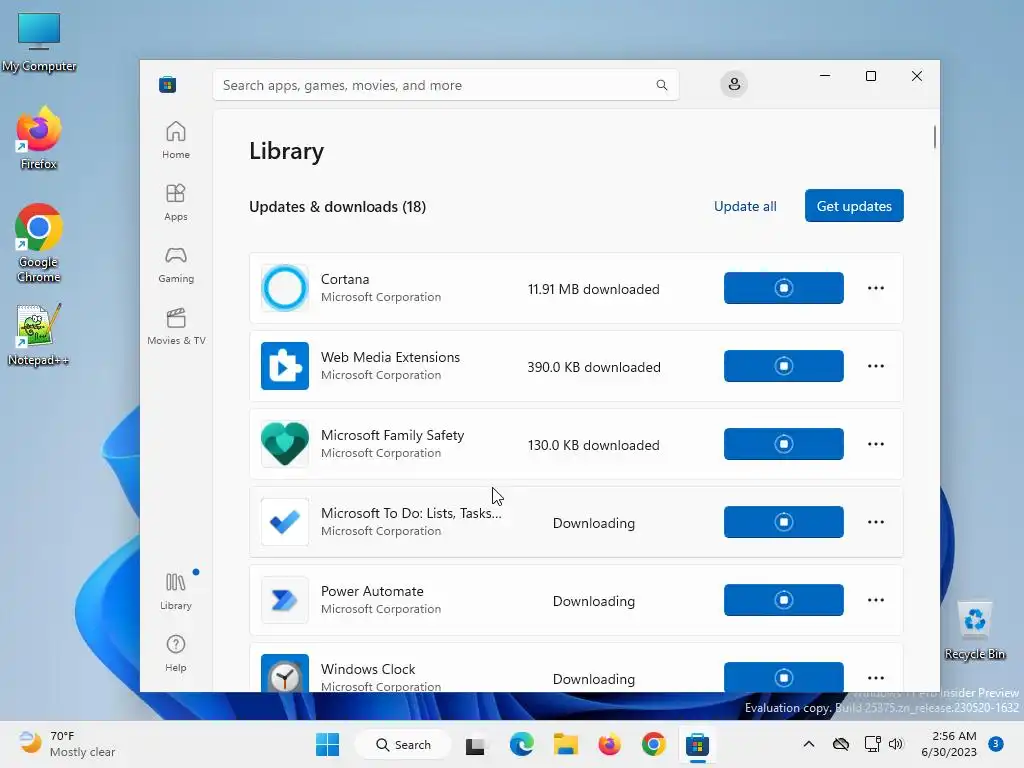
Task: Click the Update all link
Action: [745, 206]
